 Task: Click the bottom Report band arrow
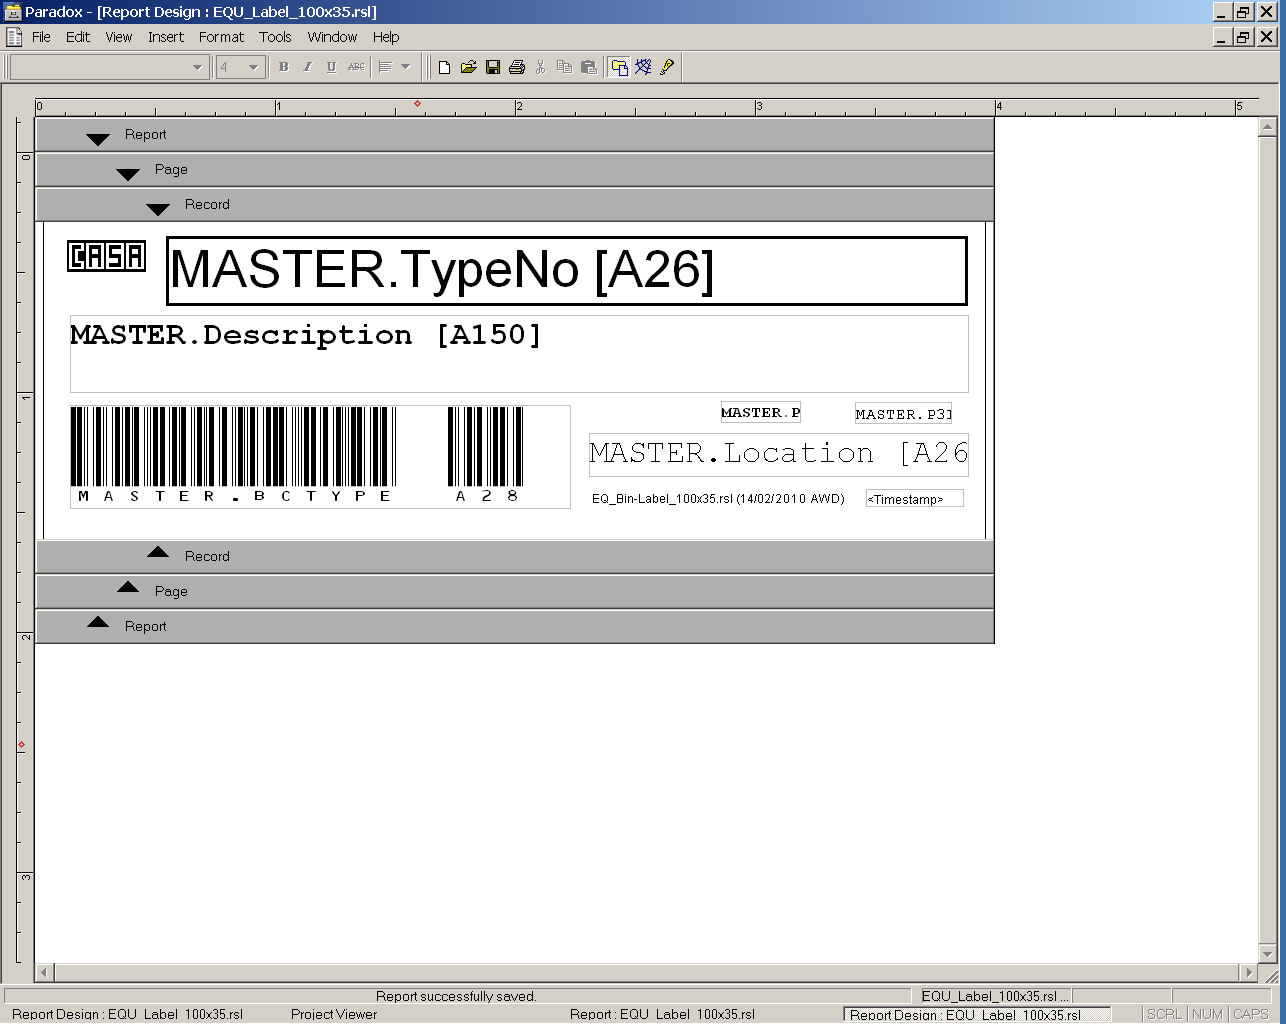pyautogui.click(x=97, y=622)
